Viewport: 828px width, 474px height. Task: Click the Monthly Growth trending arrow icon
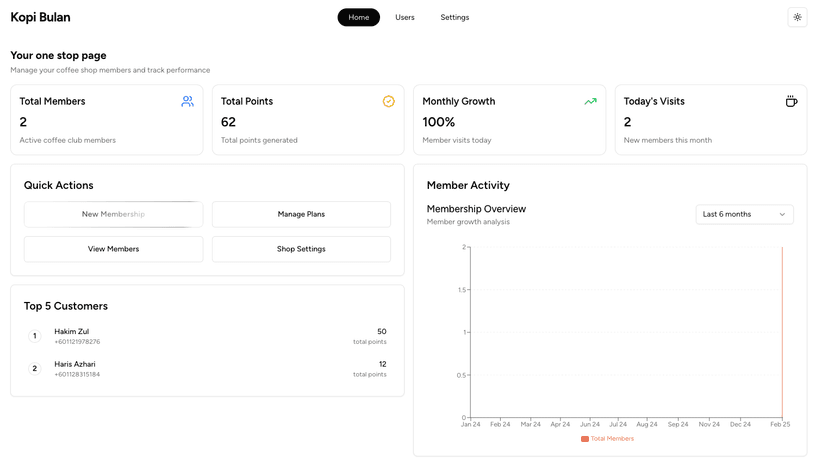tap(590, 101)
